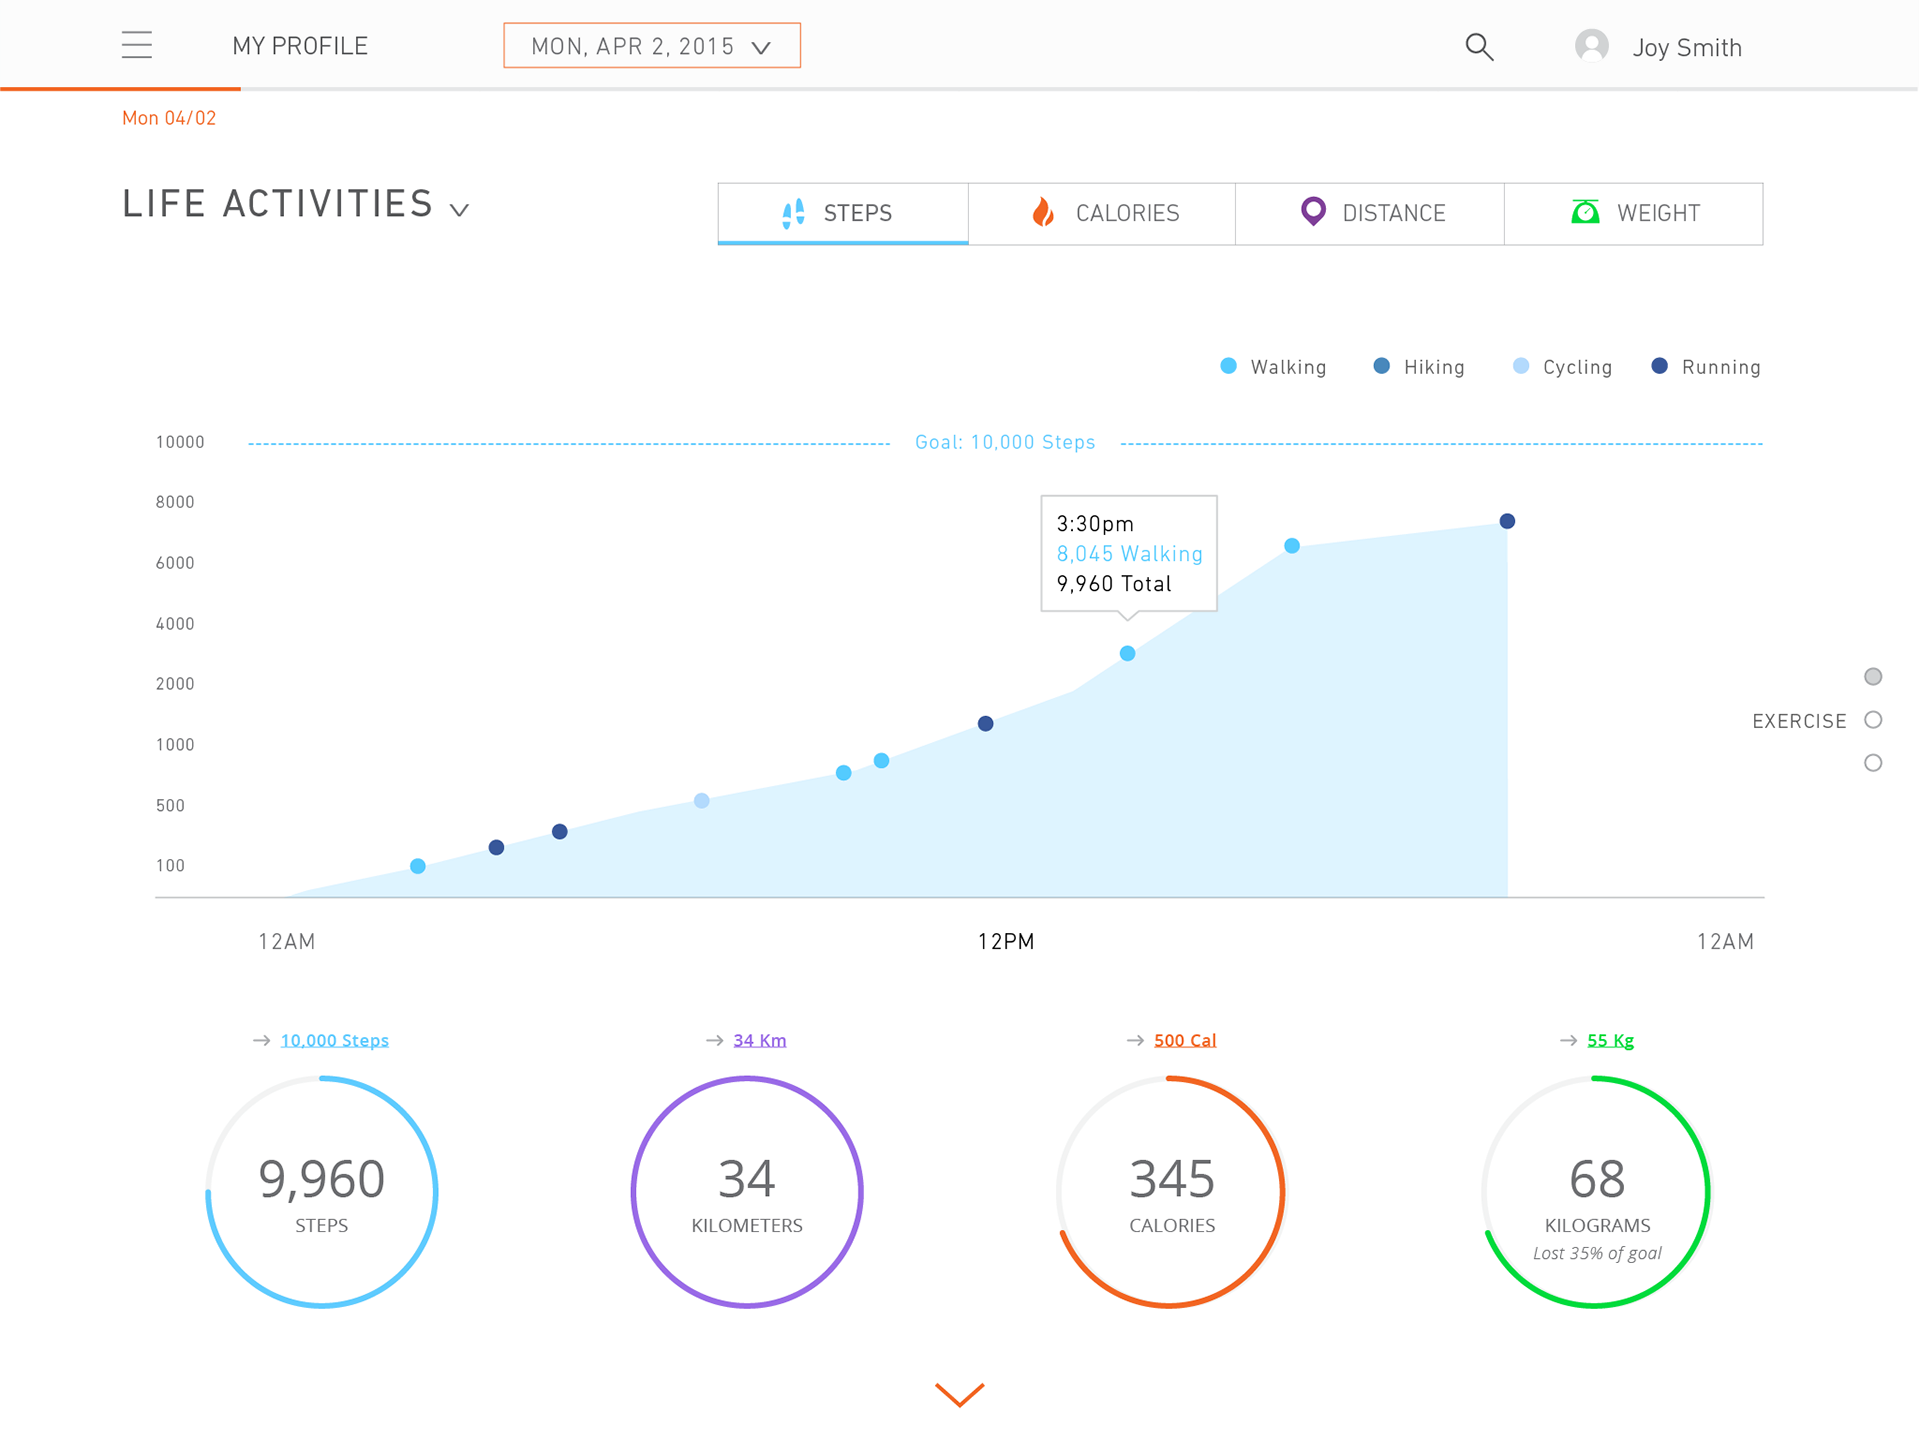Click the walking data point near 6000
The height and width of the screenshot is (1440, 1920).
[x=1292, y=546]
